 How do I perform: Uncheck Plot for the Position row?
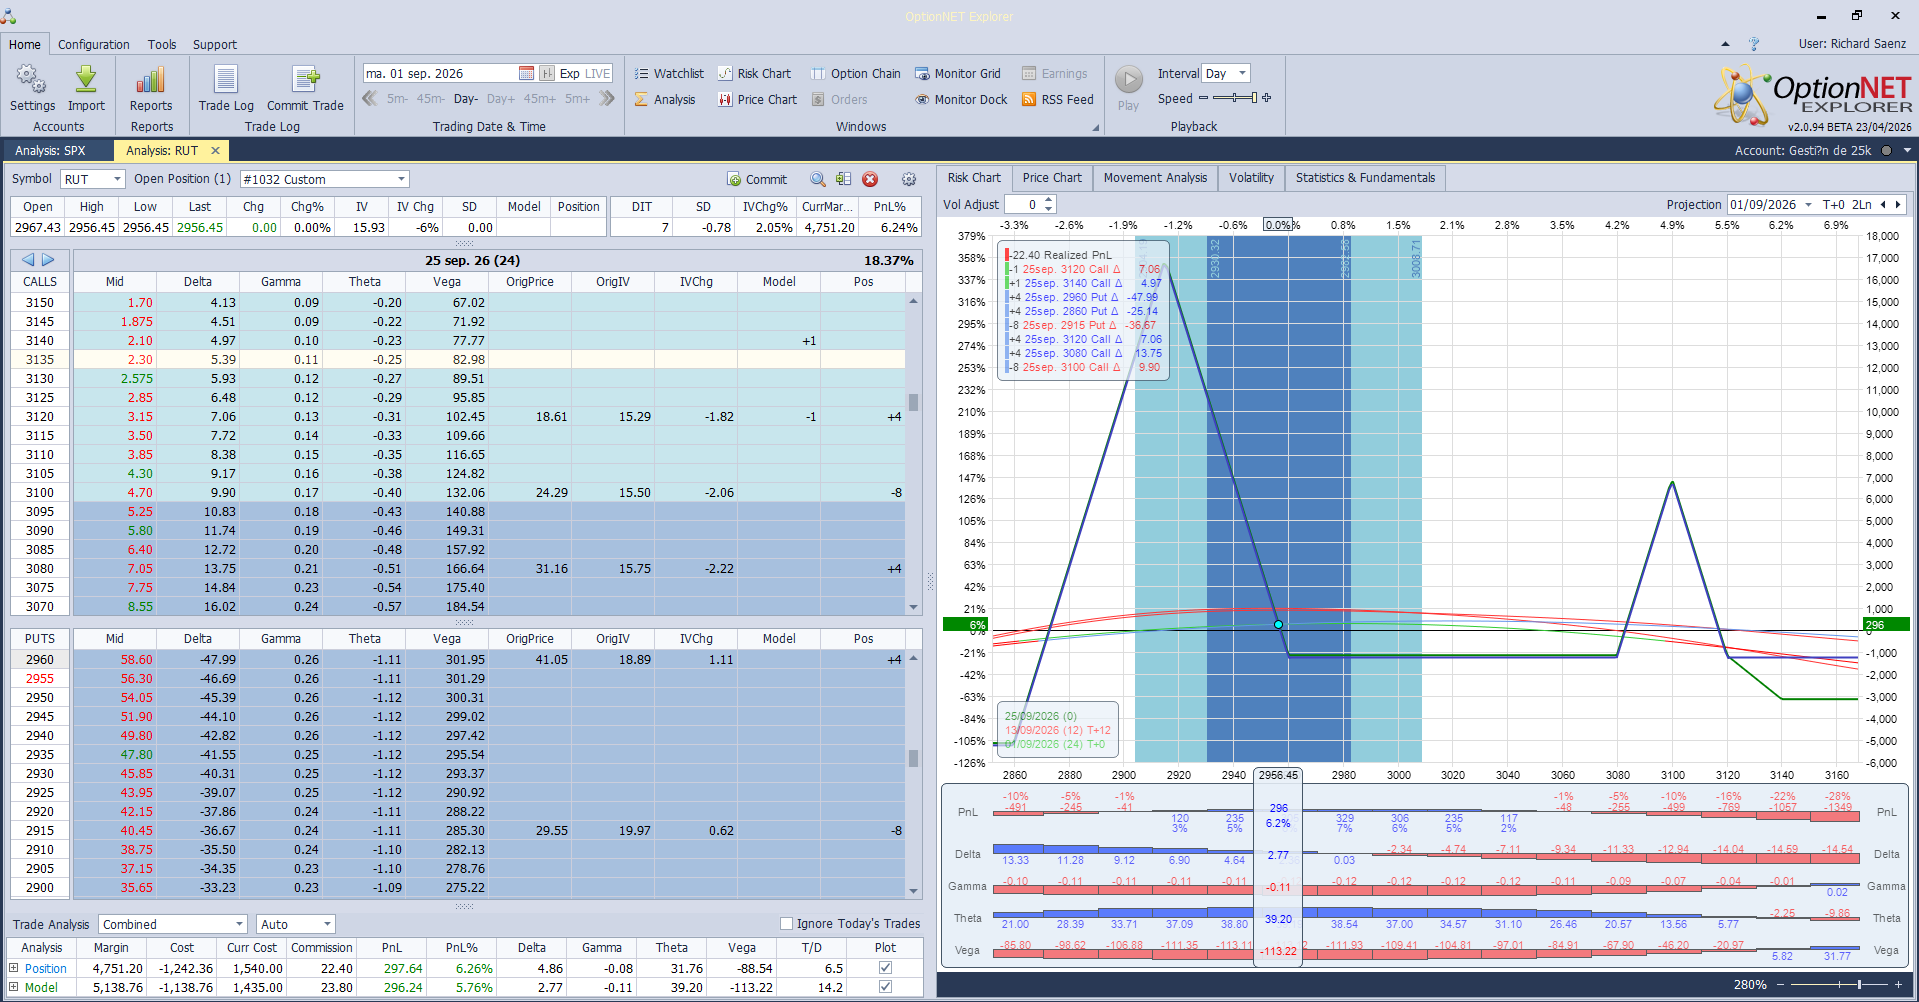[884, 968]
